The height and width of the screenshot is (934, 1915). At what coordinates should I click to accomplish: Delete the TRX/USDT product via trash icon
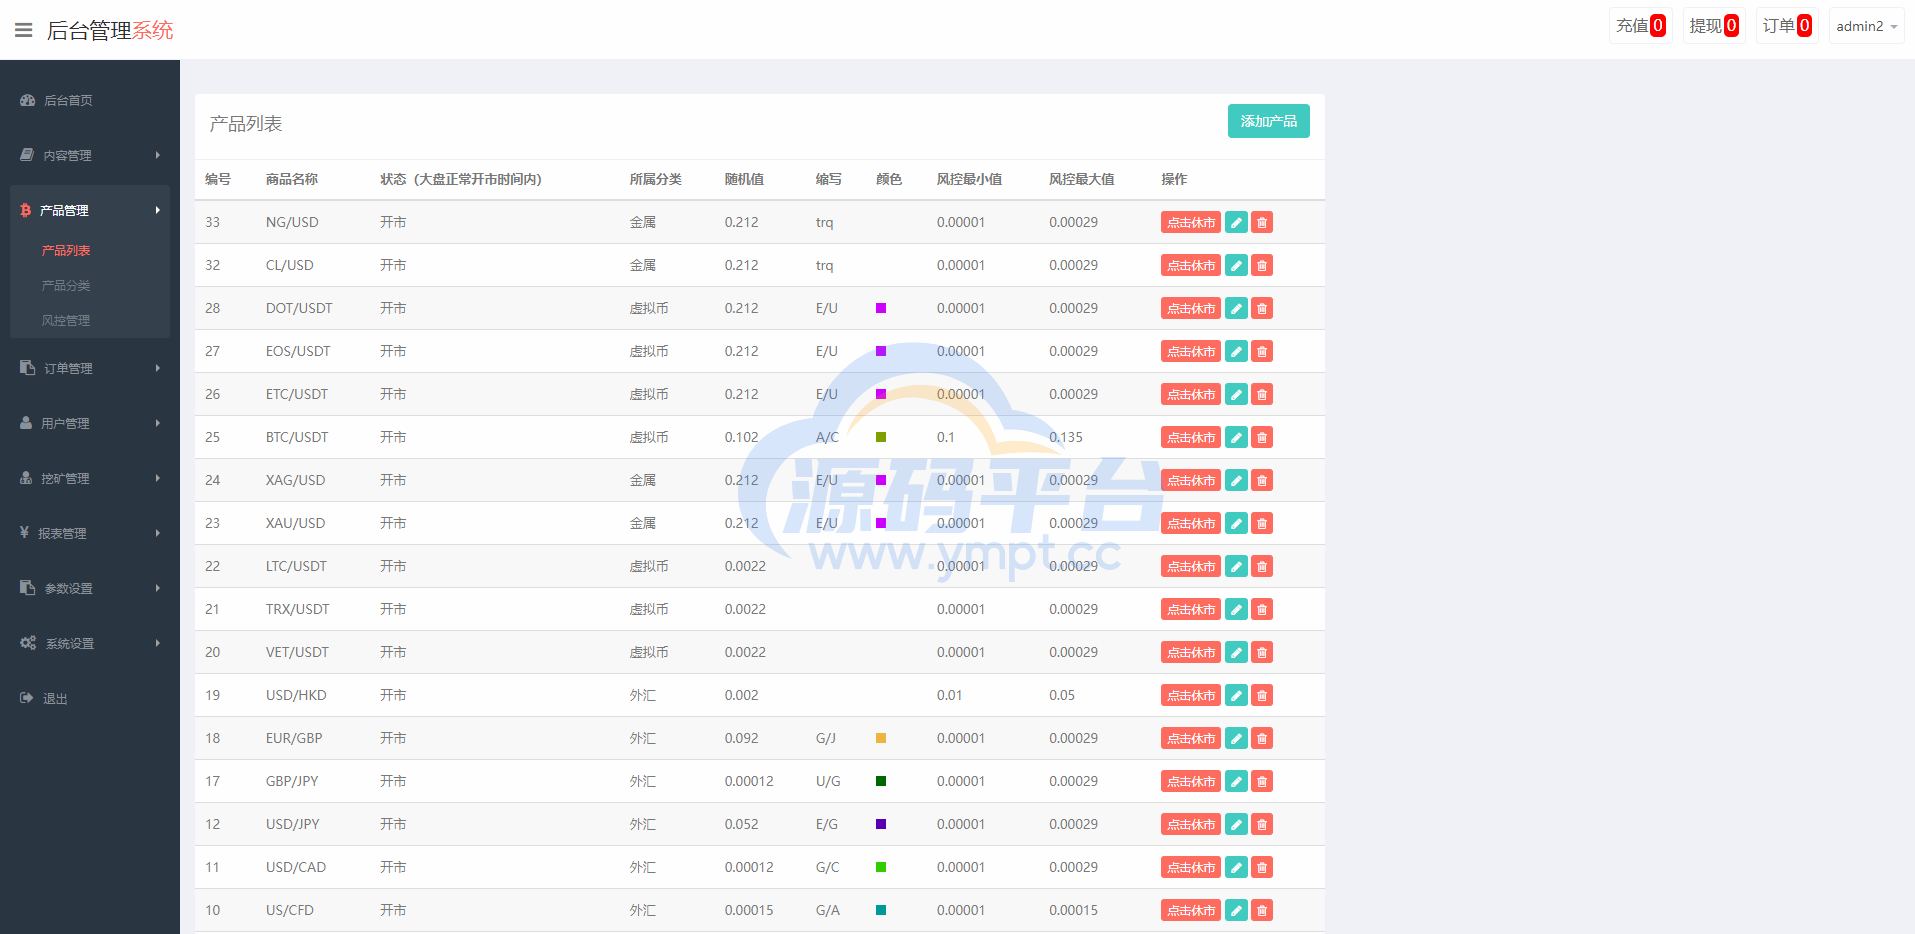pyautogui.click(x=1262, y=609)
